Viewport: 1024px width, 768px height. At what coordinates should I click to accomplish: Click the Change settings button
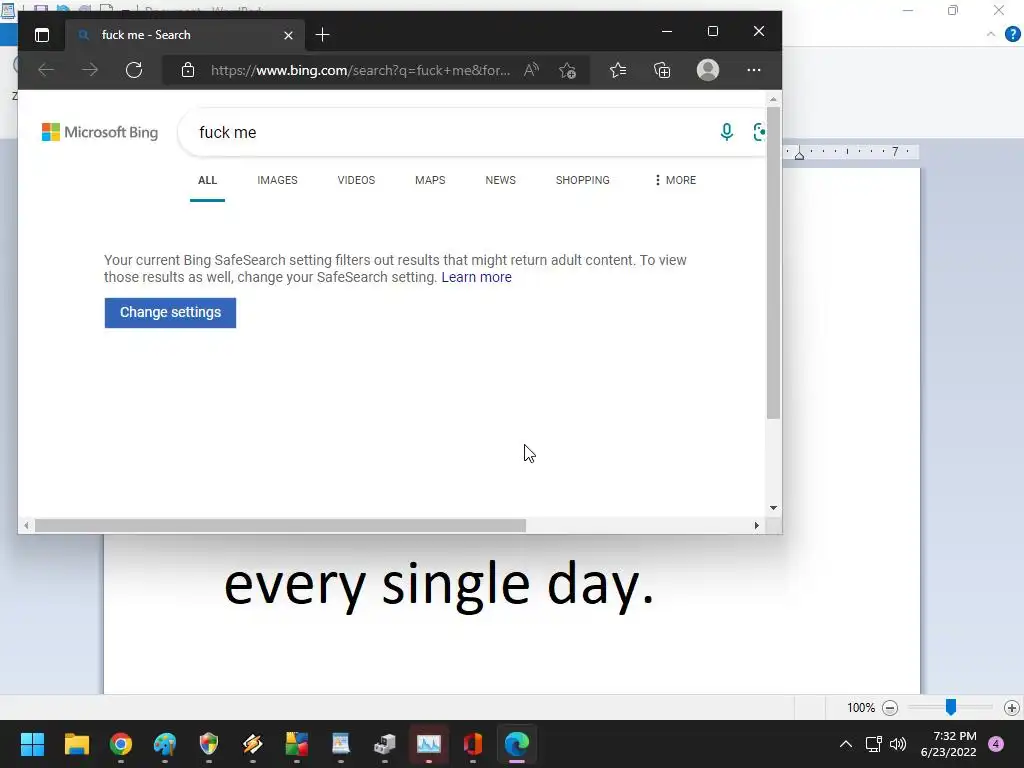point(170,313)
